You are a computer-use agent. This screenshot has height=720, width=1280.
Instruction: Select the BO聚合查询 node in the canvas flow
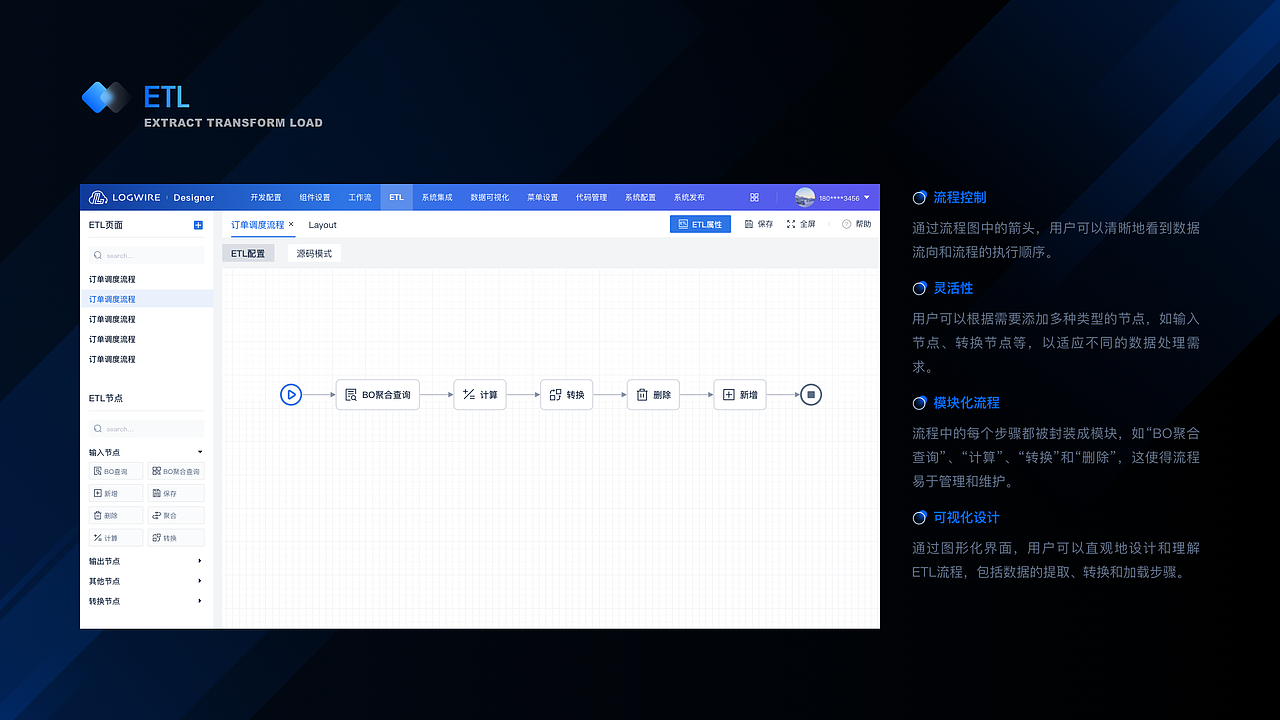[377, 395]
